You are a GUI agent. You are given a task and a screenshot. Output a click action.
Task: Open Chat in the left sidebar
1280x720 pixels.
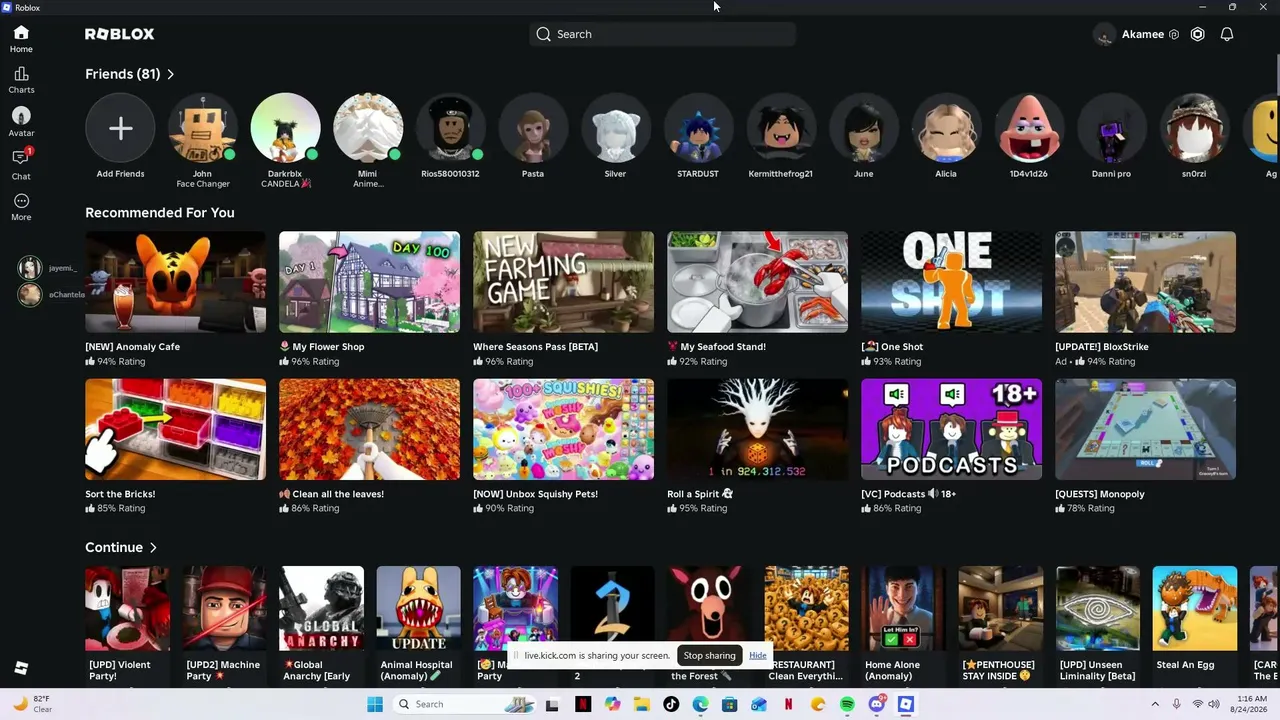coord(21,164)
